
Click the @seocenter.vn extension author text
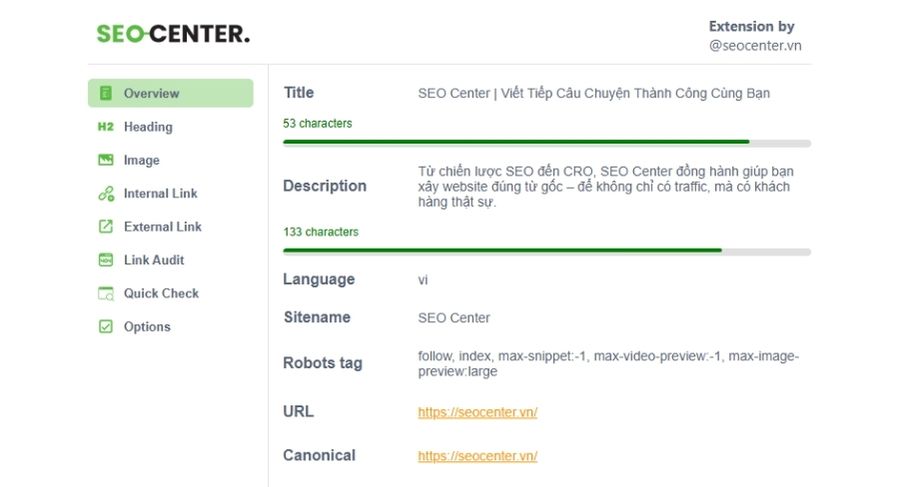pos(755,45)
